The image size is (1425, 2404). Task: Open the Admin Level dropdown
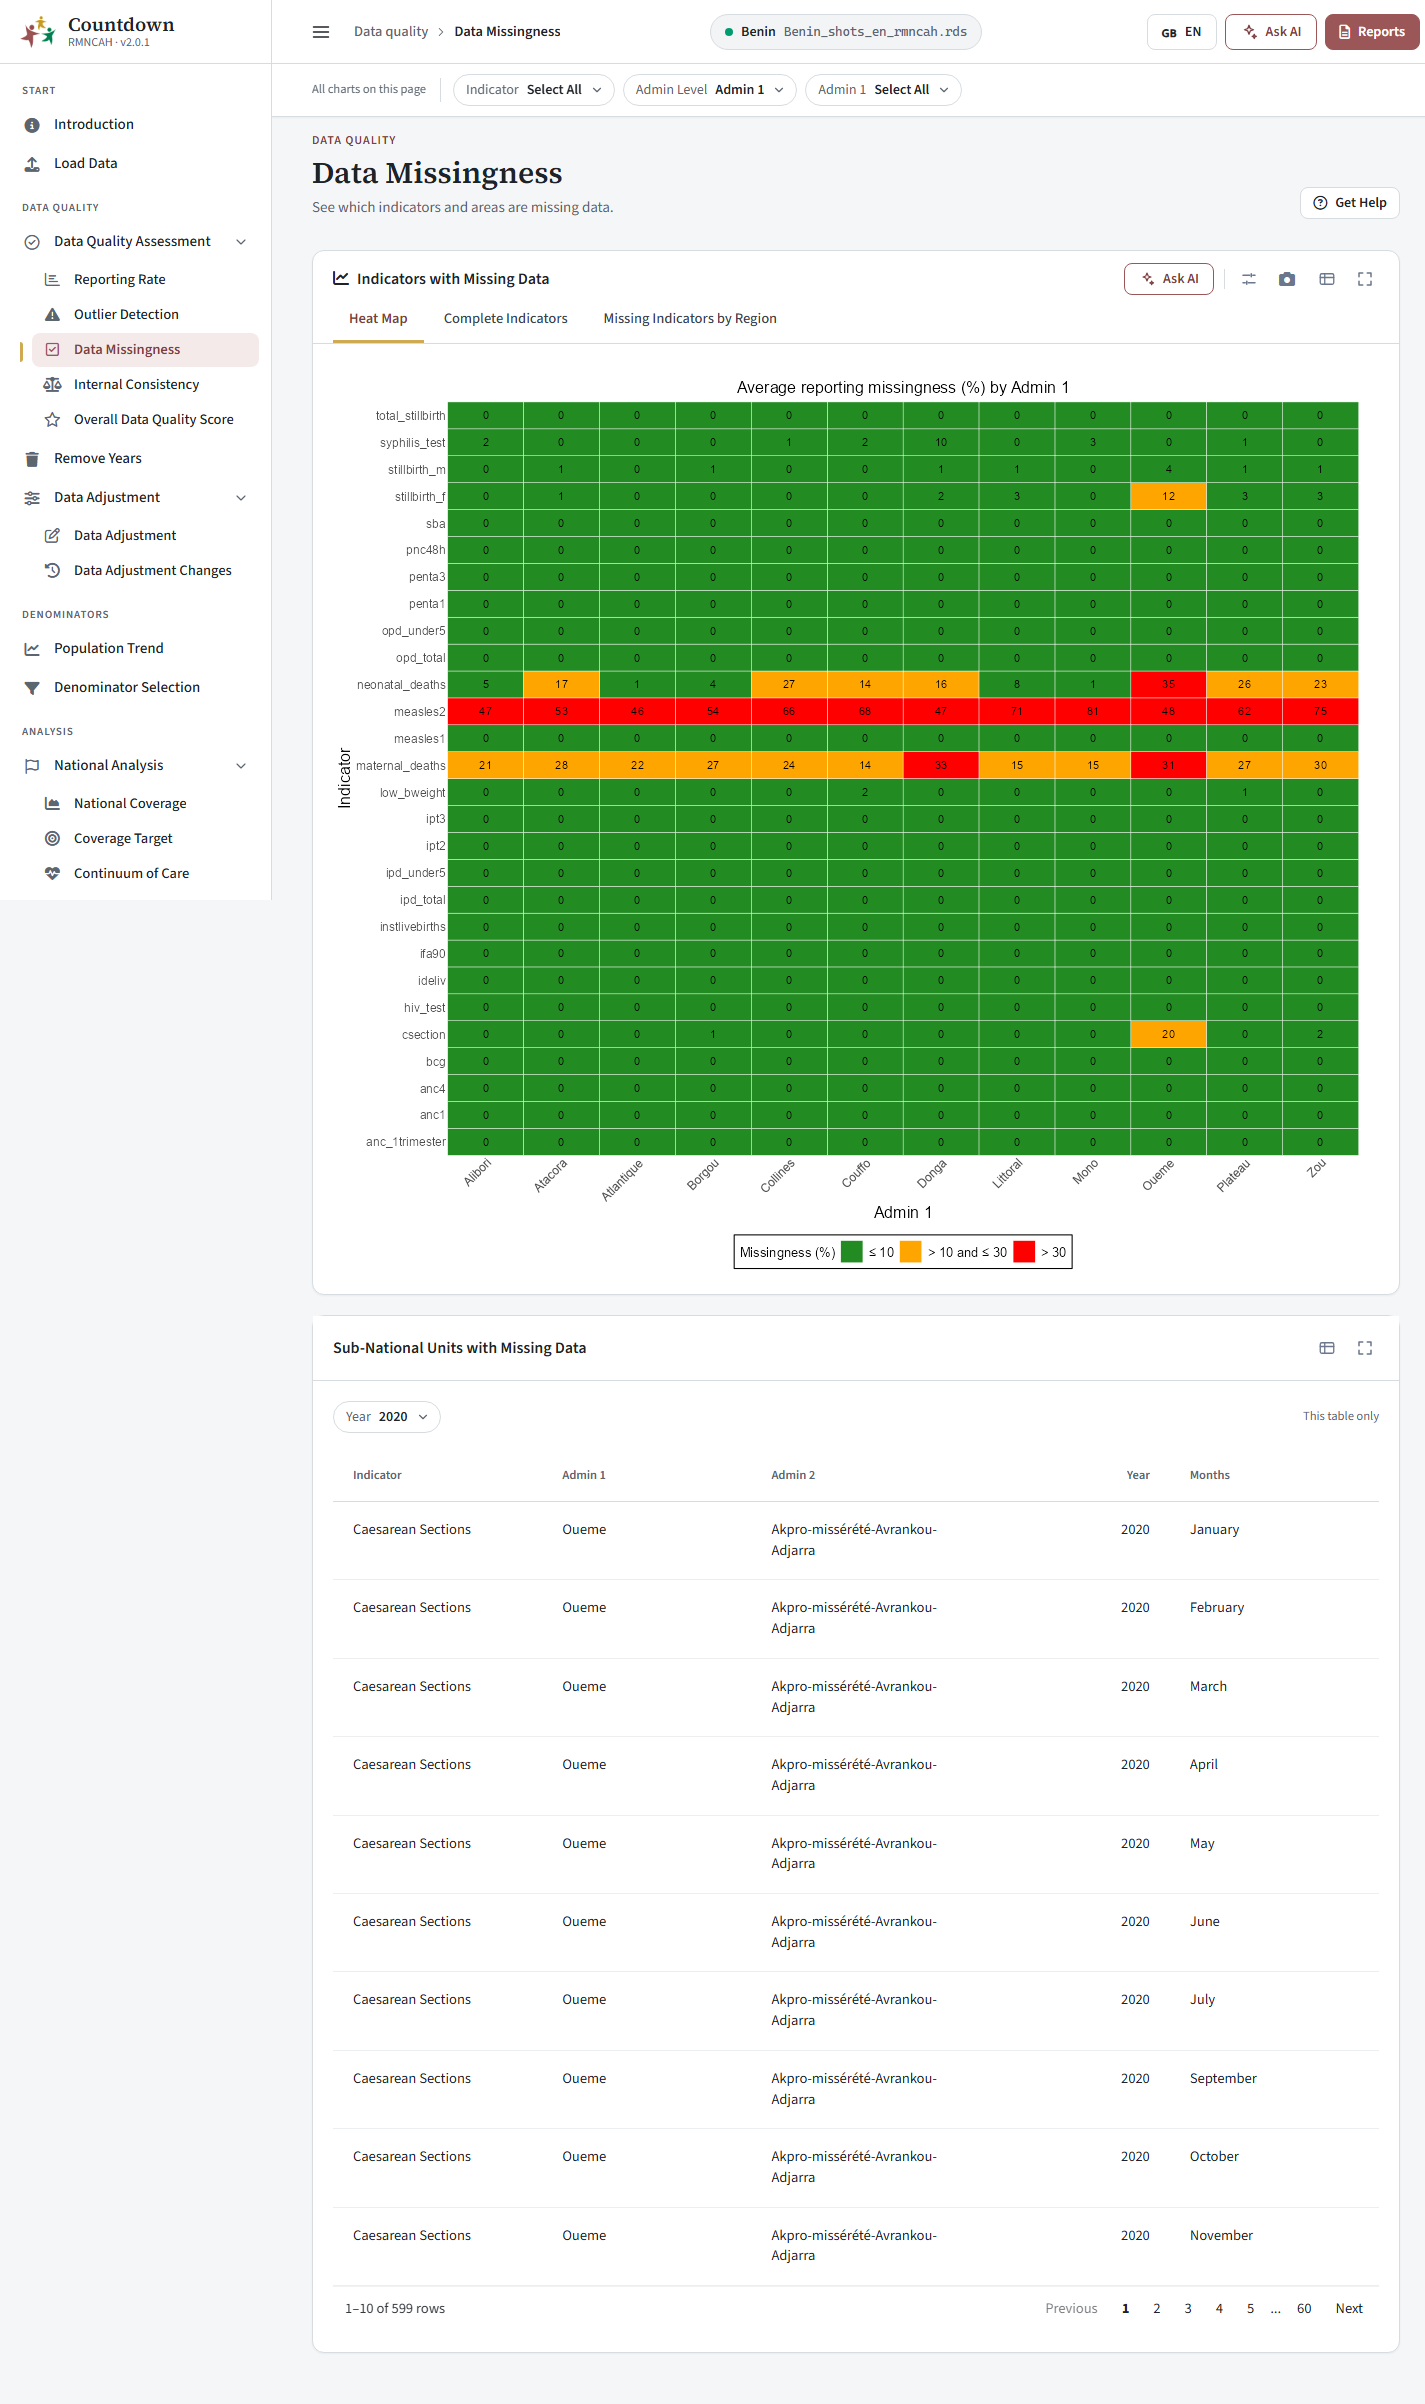pos(709,90)
